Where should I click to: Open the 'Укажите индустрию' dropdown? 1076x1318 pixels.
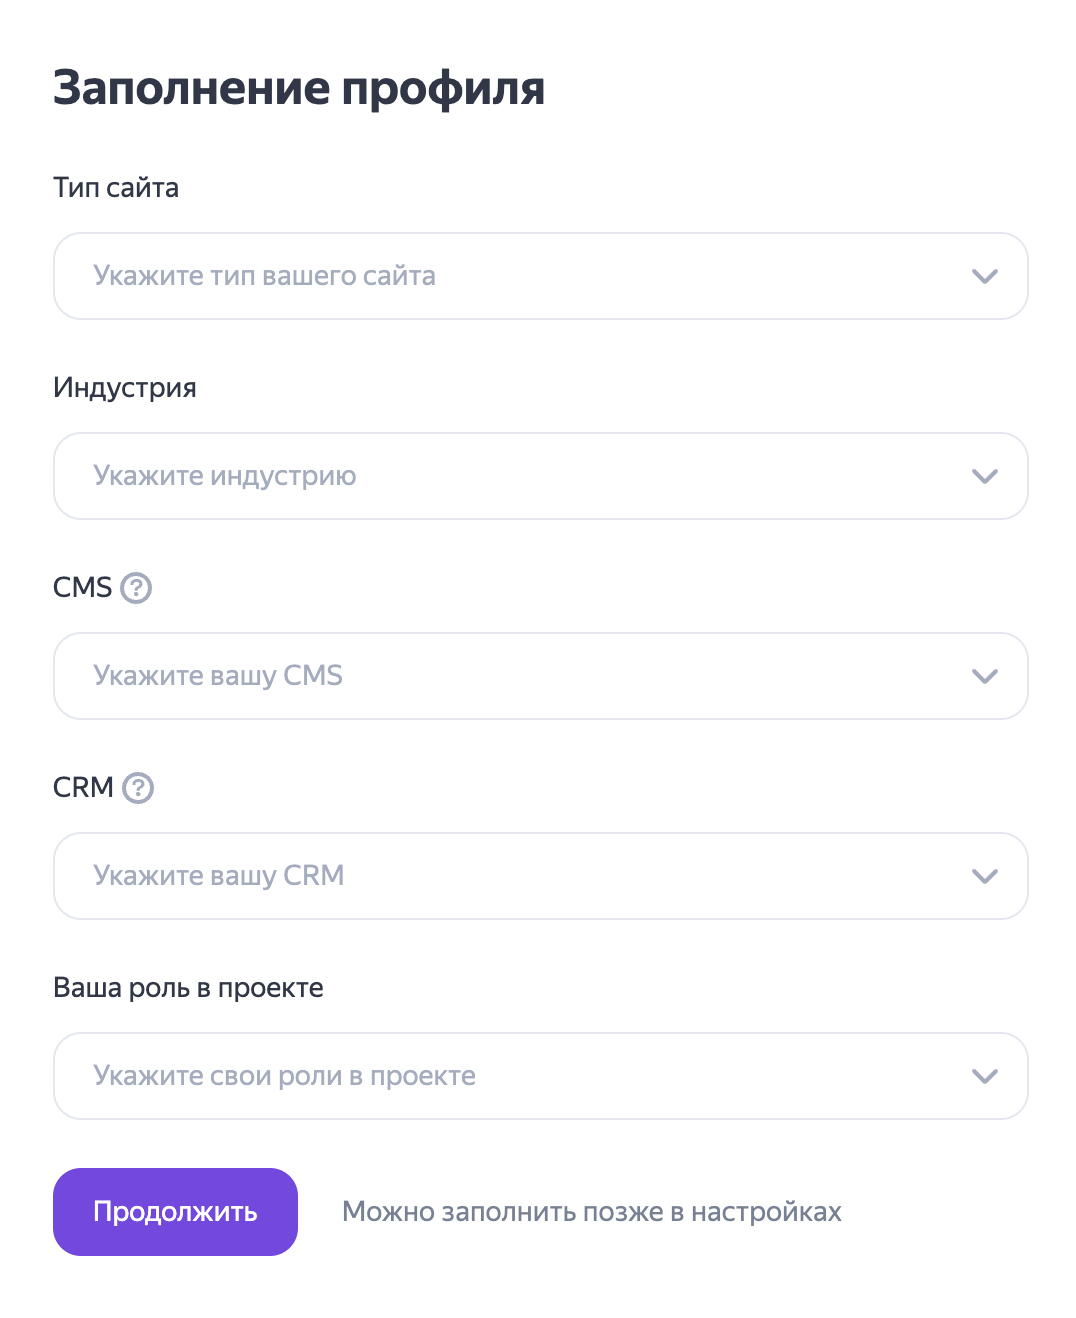pyautogui.click(x=540, y=476)
